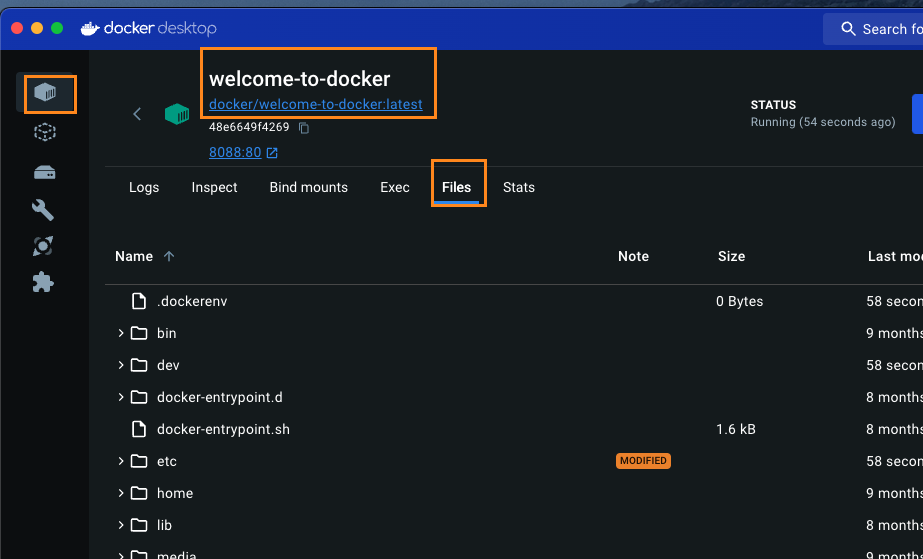Sort by Name using the up arrow
Screen dimensions: 923x559
tap(169, 256)
